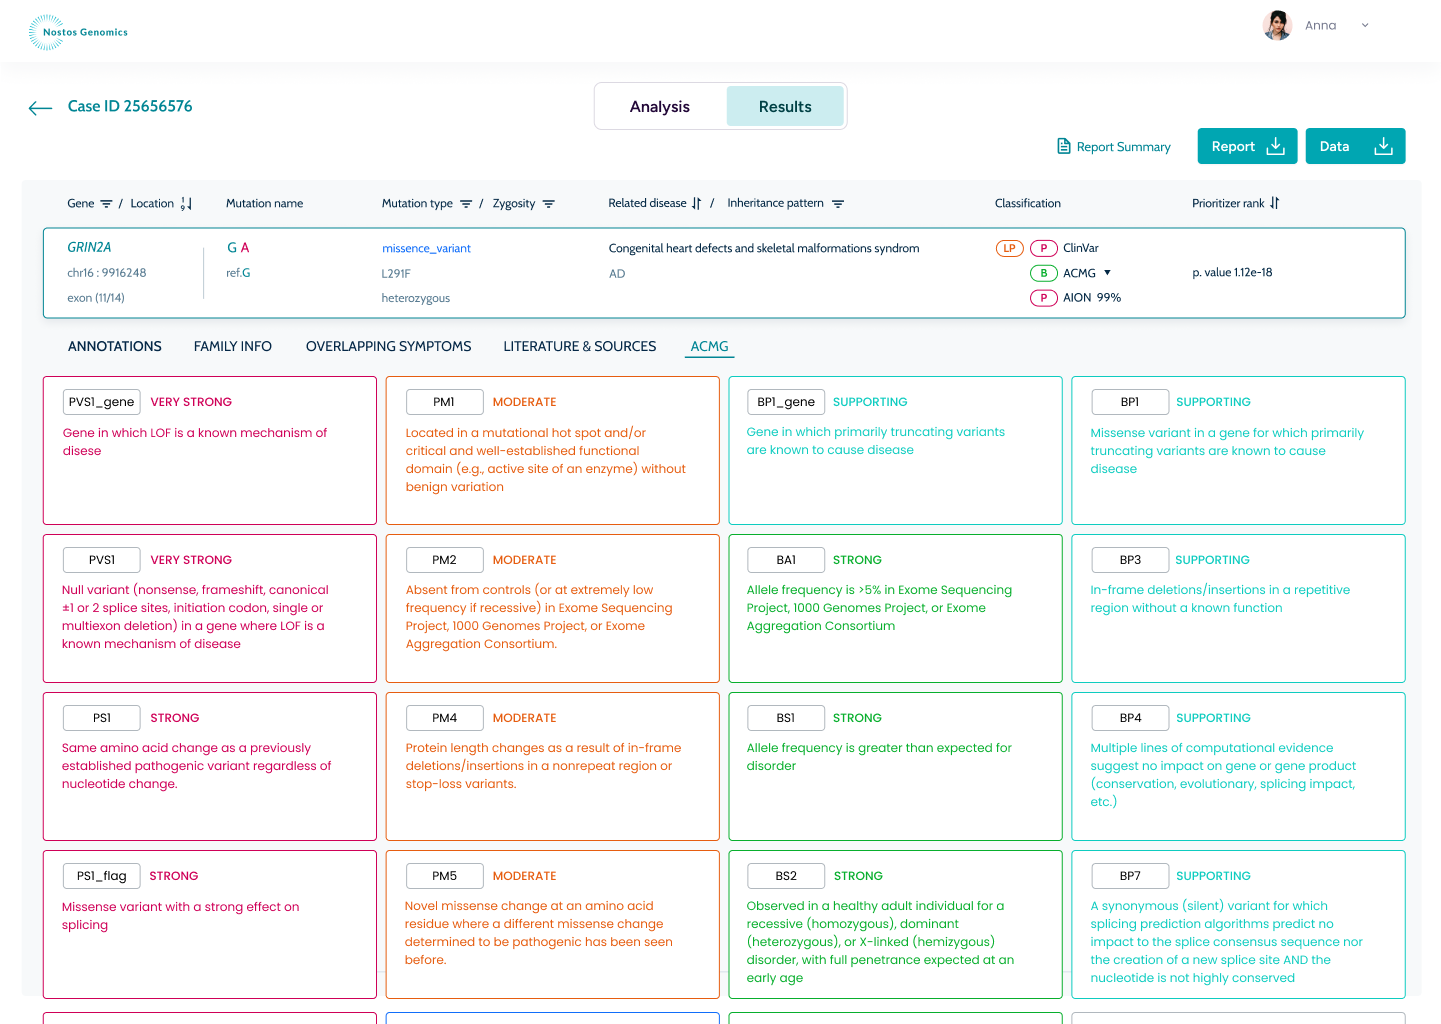Select the BP1_gene criterion tag
Viewport: 1441px width, 1024px height.
point(786,402)
